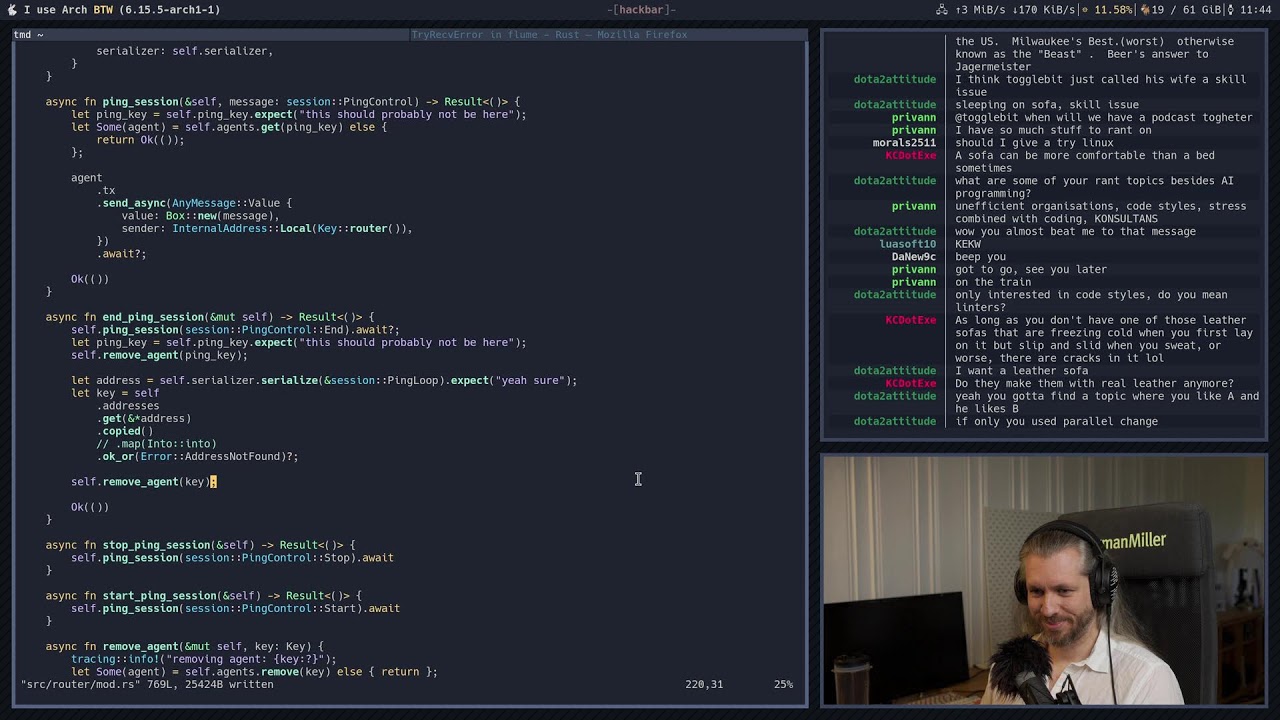
Task: Click username 'DaNew9c' in chat
Action: click(x=914, y=257)
